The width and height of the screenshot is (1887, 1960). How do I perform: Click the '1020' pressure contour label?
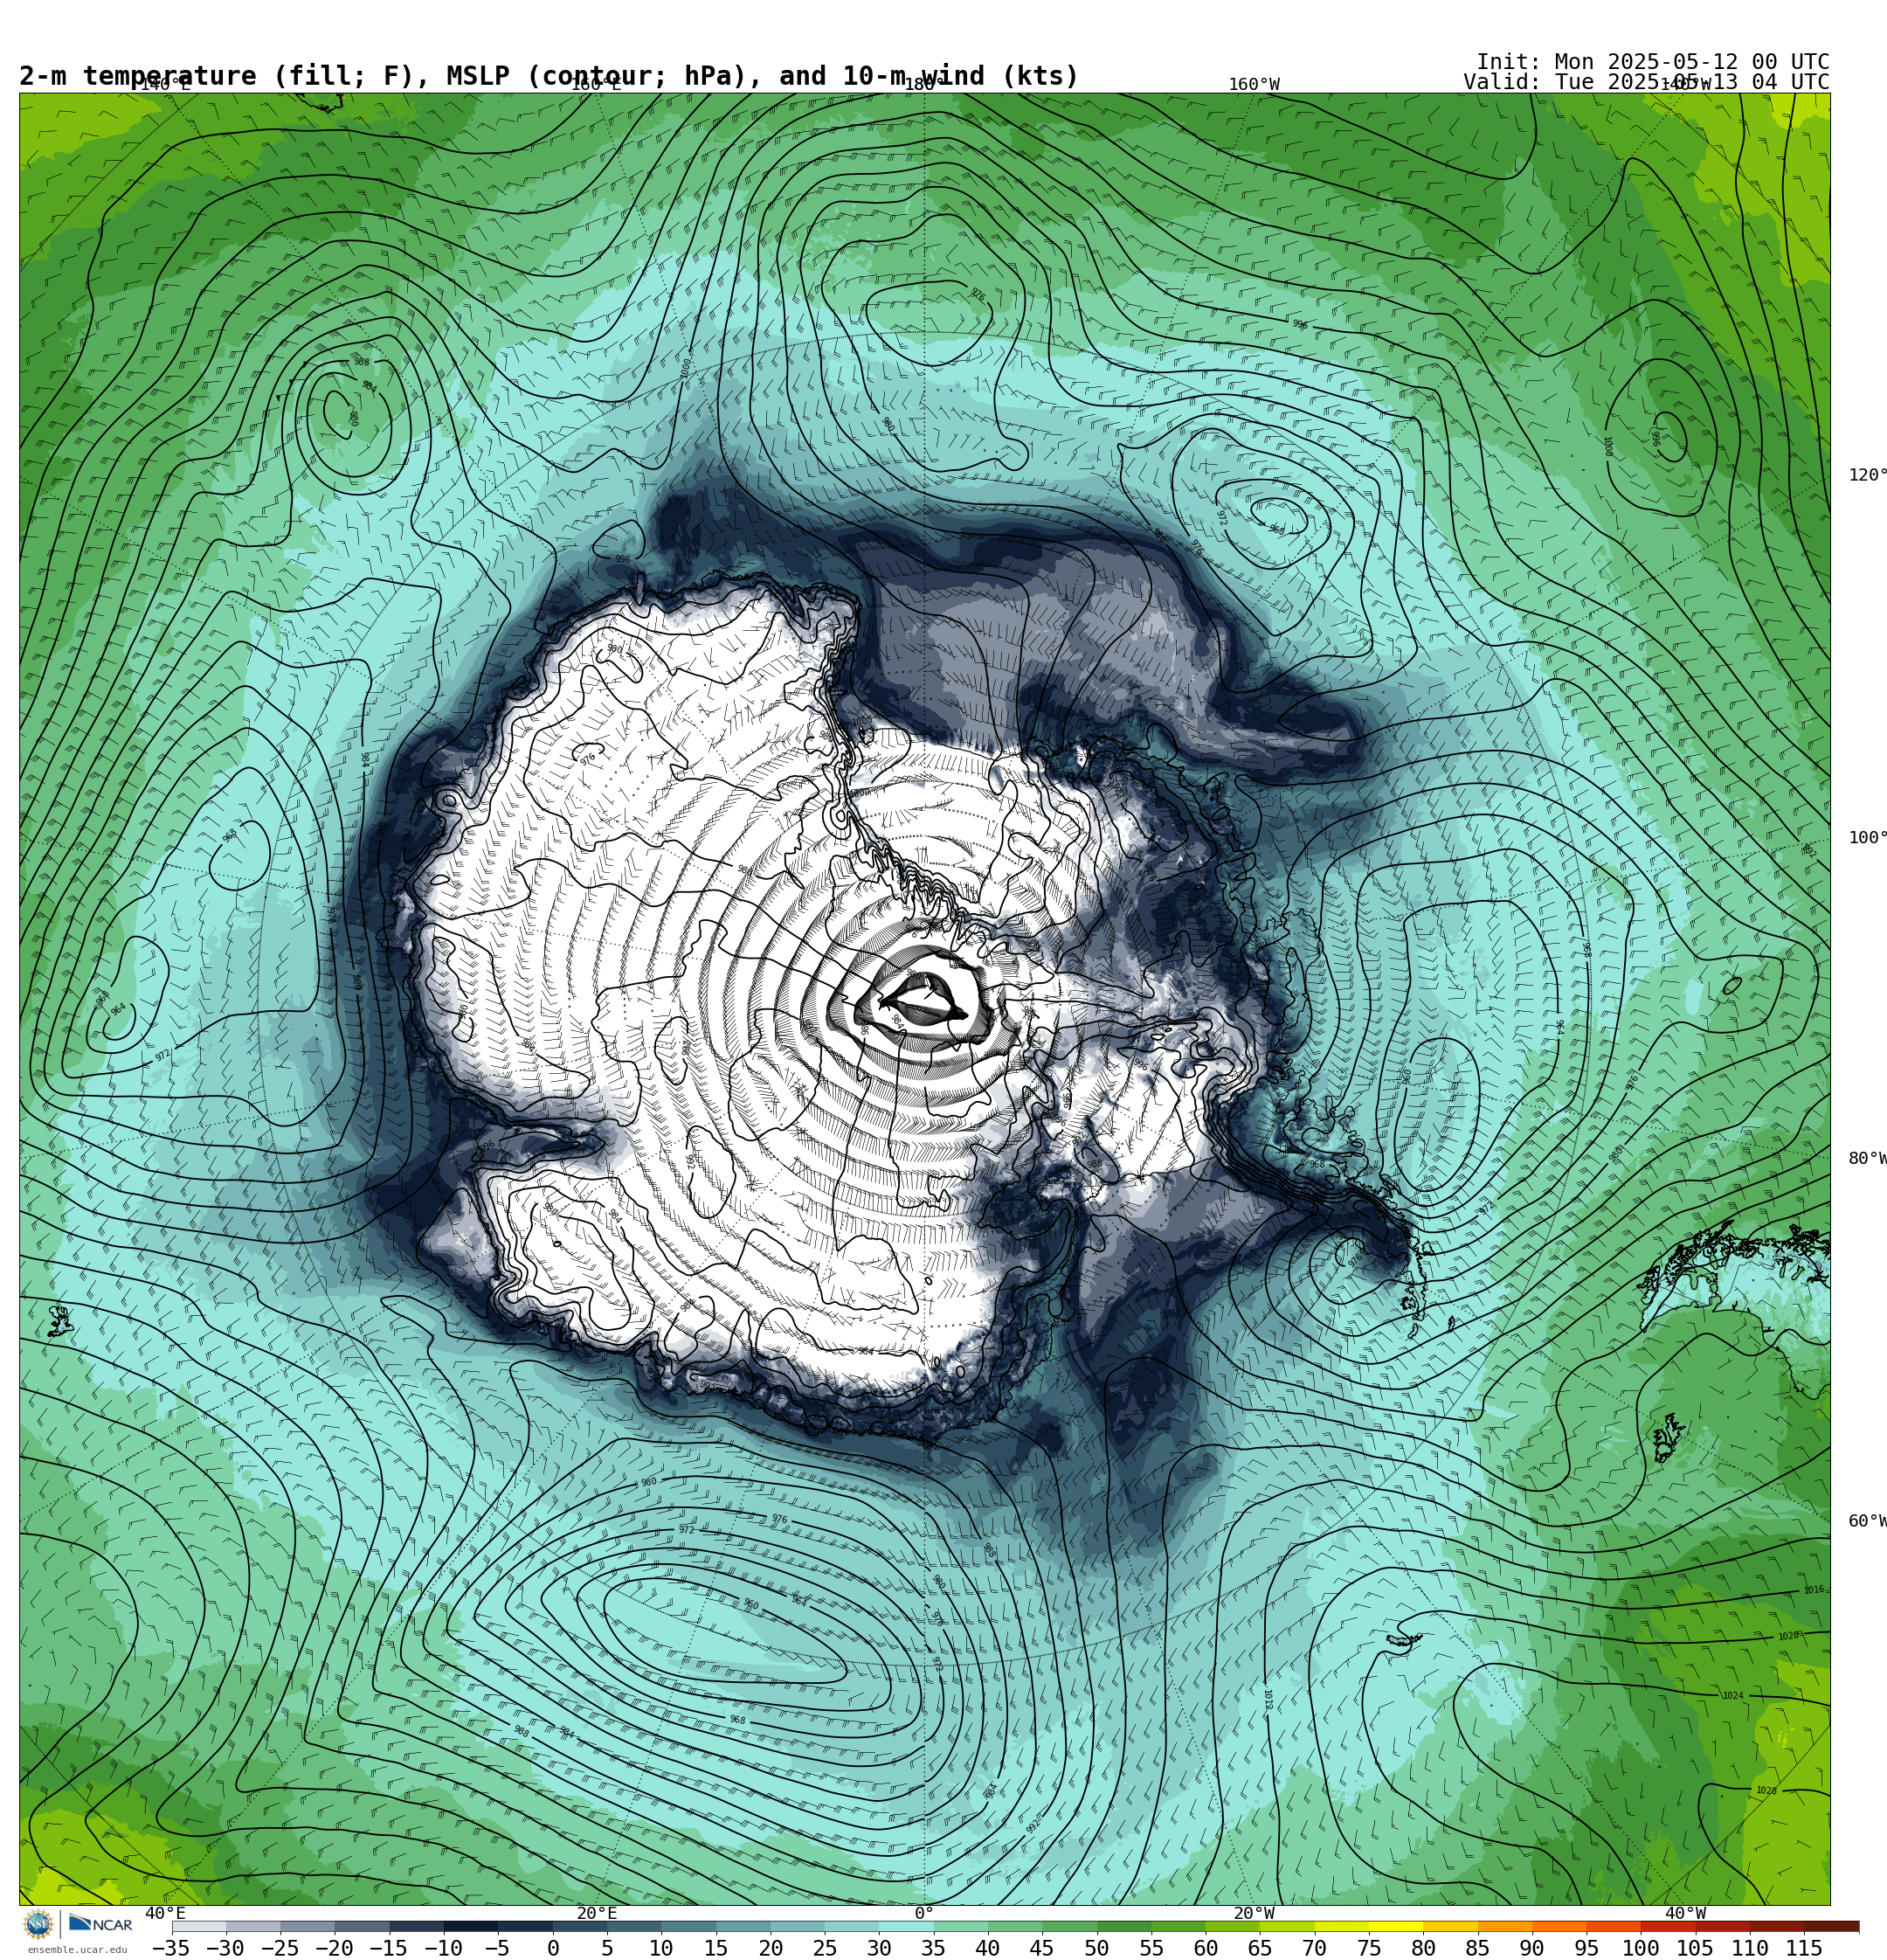click(1788, 1636)
